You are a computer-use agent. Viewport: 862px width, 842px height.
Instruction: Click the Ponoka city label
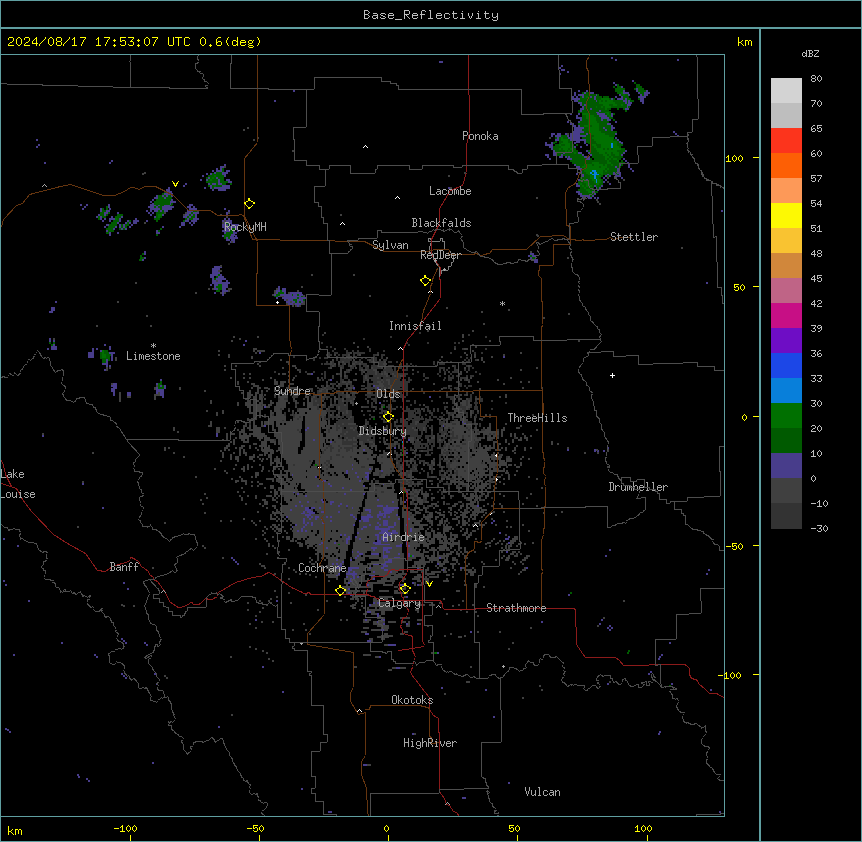[480, 136]
